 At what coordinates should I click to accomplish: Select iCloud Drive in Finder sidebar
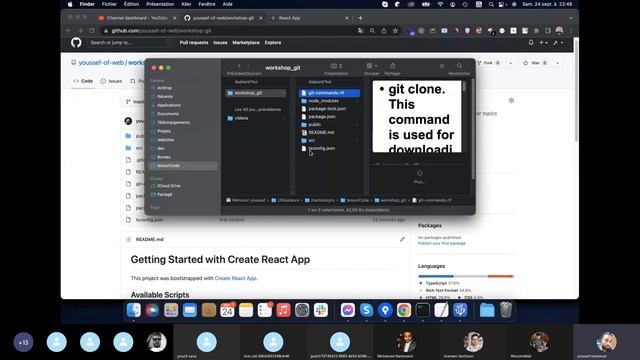tap(169, 186)
